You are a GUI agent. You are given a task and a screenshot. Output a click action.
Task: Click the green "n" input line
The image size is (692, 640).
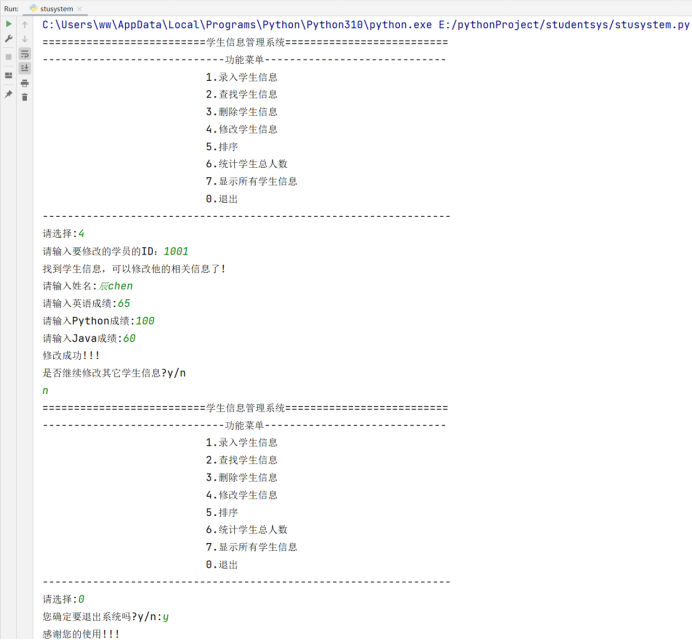click(45, 391)
